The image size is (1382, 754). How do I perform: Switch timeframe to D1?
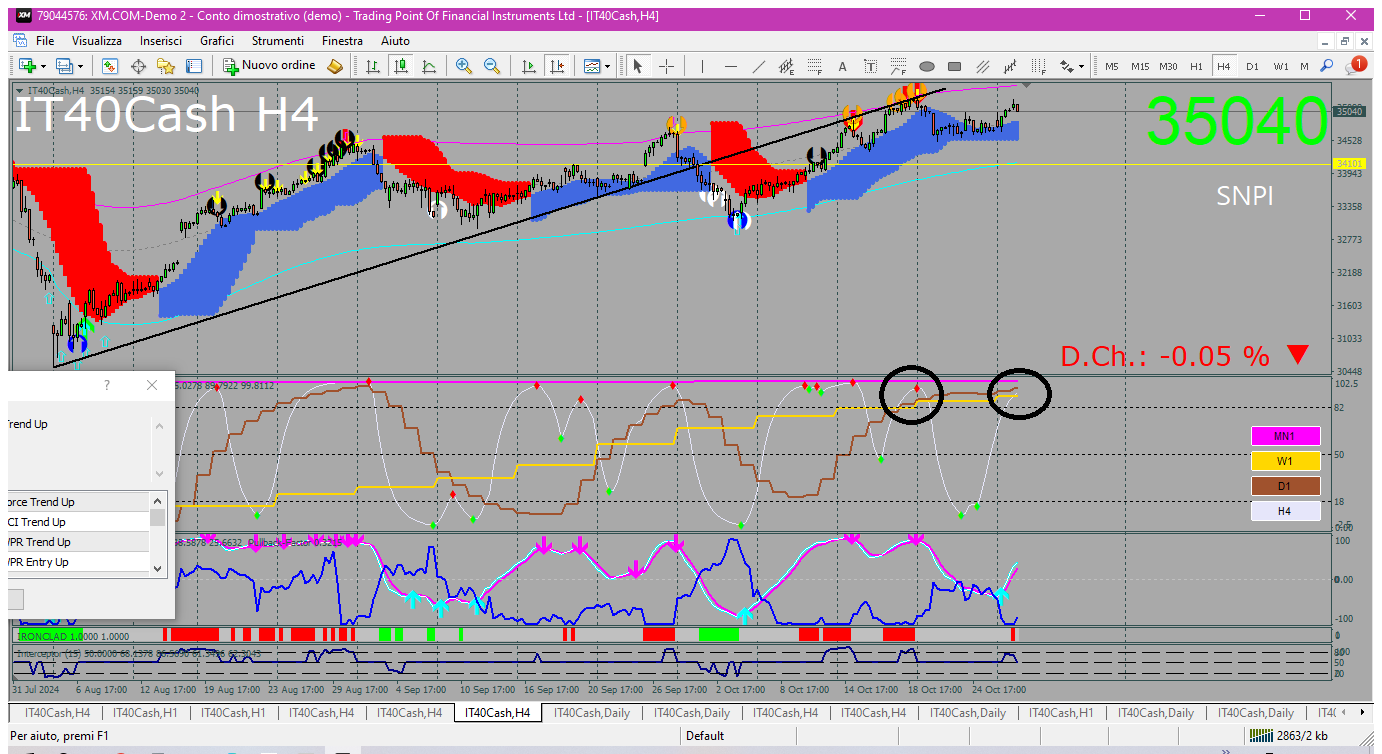[x=1252, y=66]
